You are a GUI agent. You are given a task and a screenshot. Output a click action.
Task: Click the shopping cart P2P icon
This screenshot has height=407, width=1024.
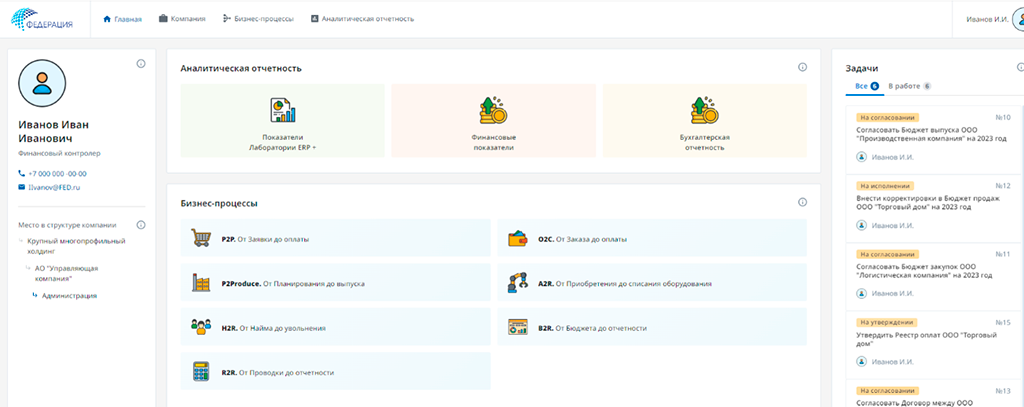[x=200, y=238]
